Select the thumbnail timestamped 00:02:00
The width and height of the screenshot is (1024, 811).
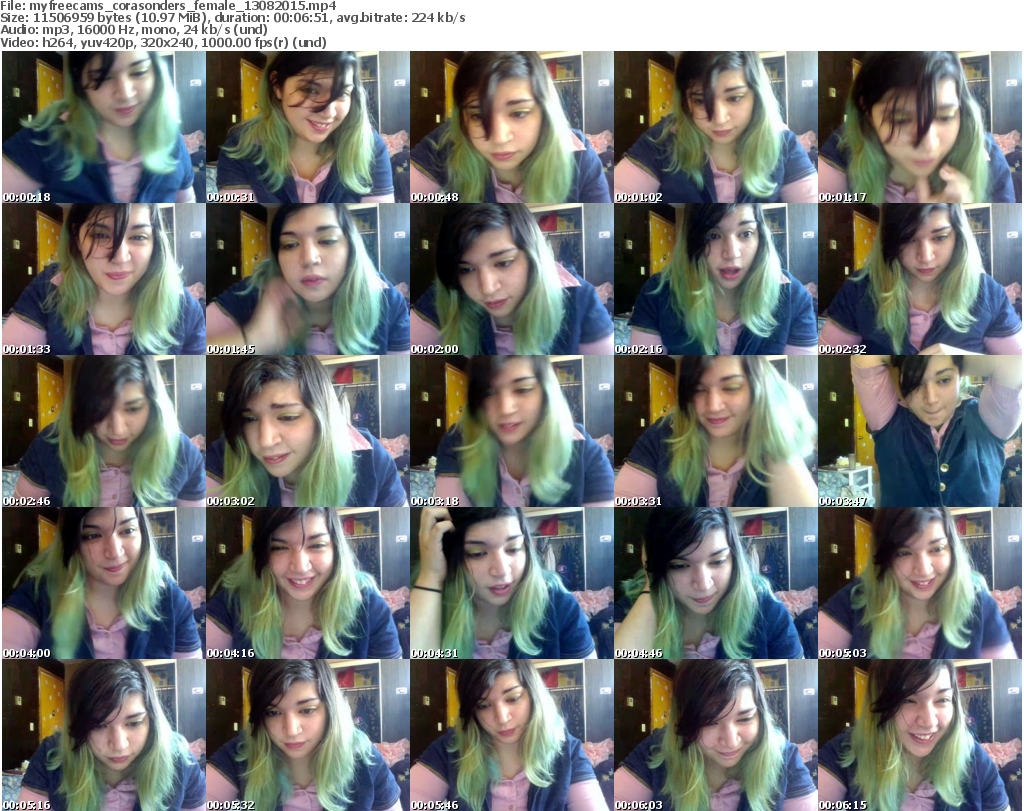pyautogui.click(x=511, y=279)
